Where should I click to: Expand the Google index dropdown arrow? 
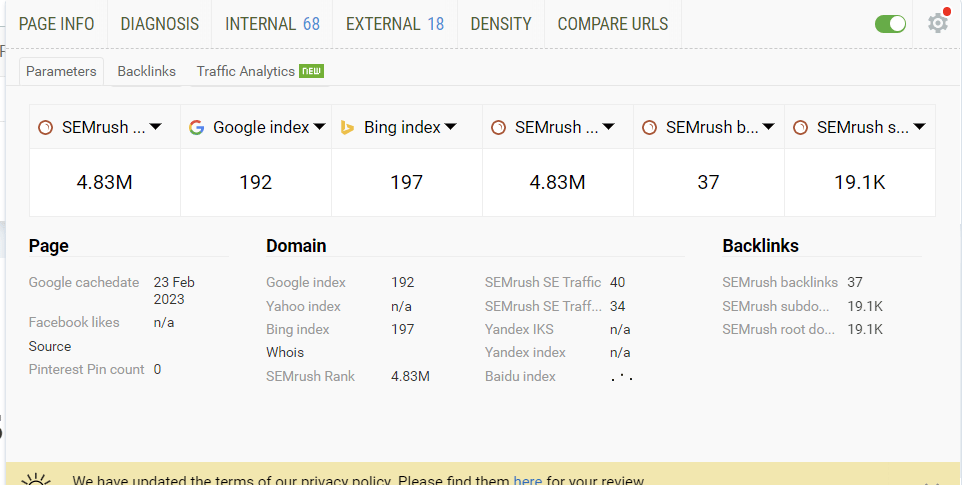[319, 127]
